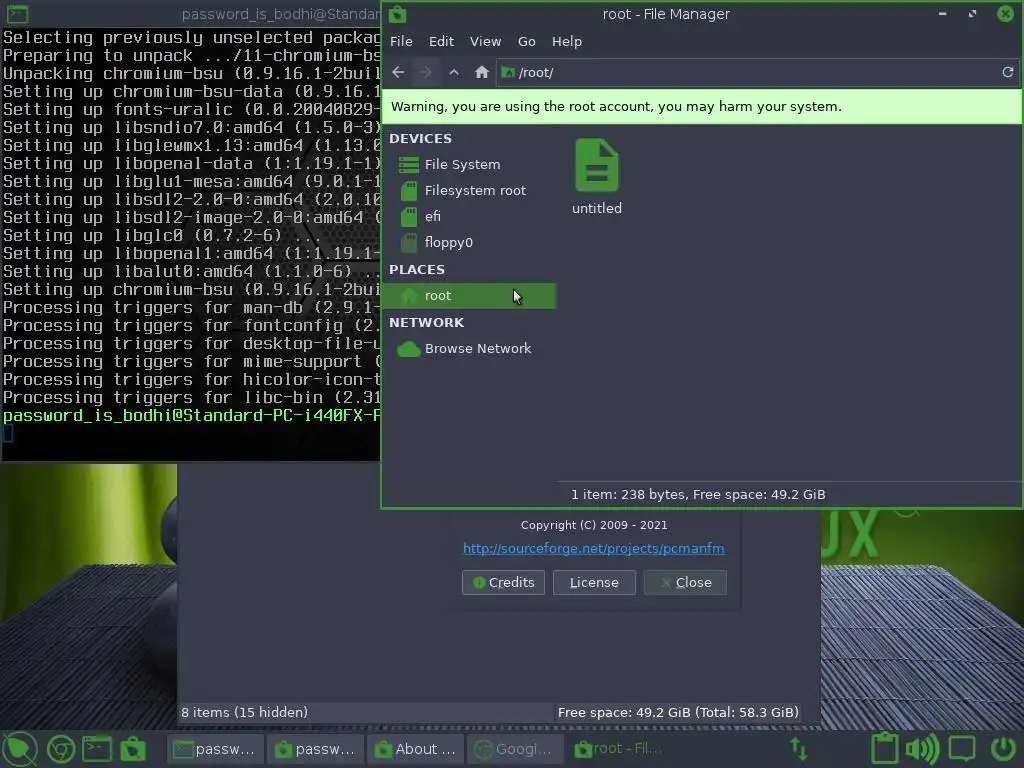Click the Credits button
Viewport: 1024px width, 768px height.
point(503,583)
